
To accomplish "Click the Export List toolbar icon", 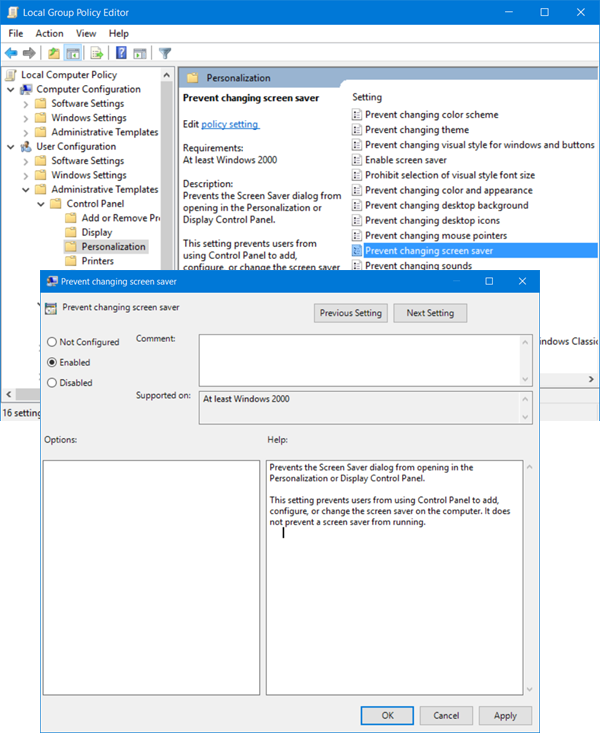I will pos(97,53).
